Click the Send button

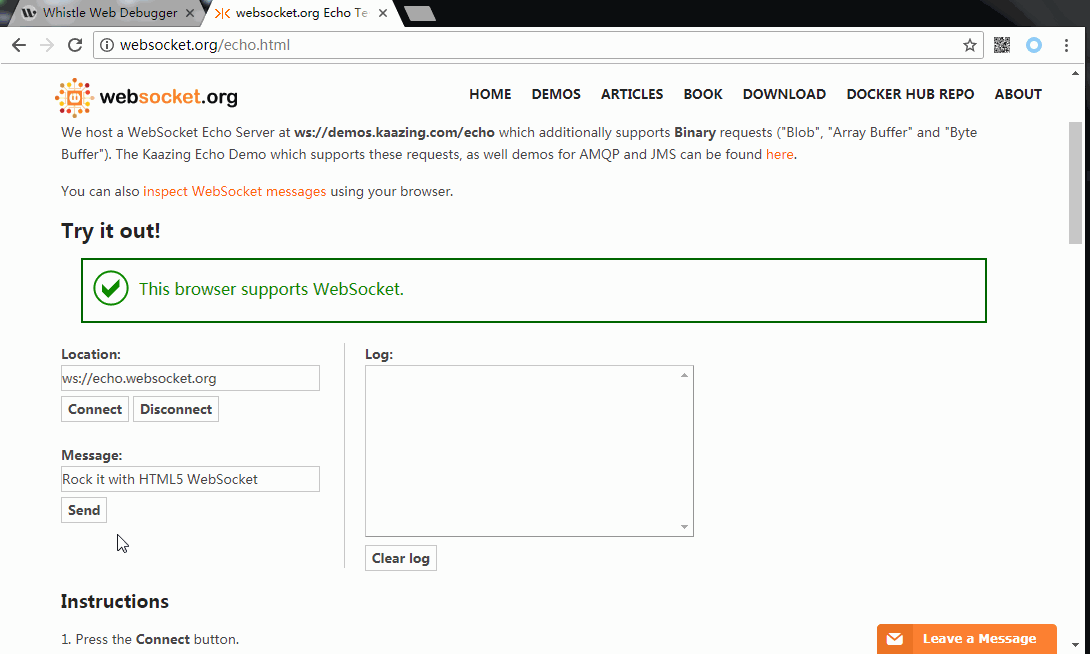[x=83, y=510]
